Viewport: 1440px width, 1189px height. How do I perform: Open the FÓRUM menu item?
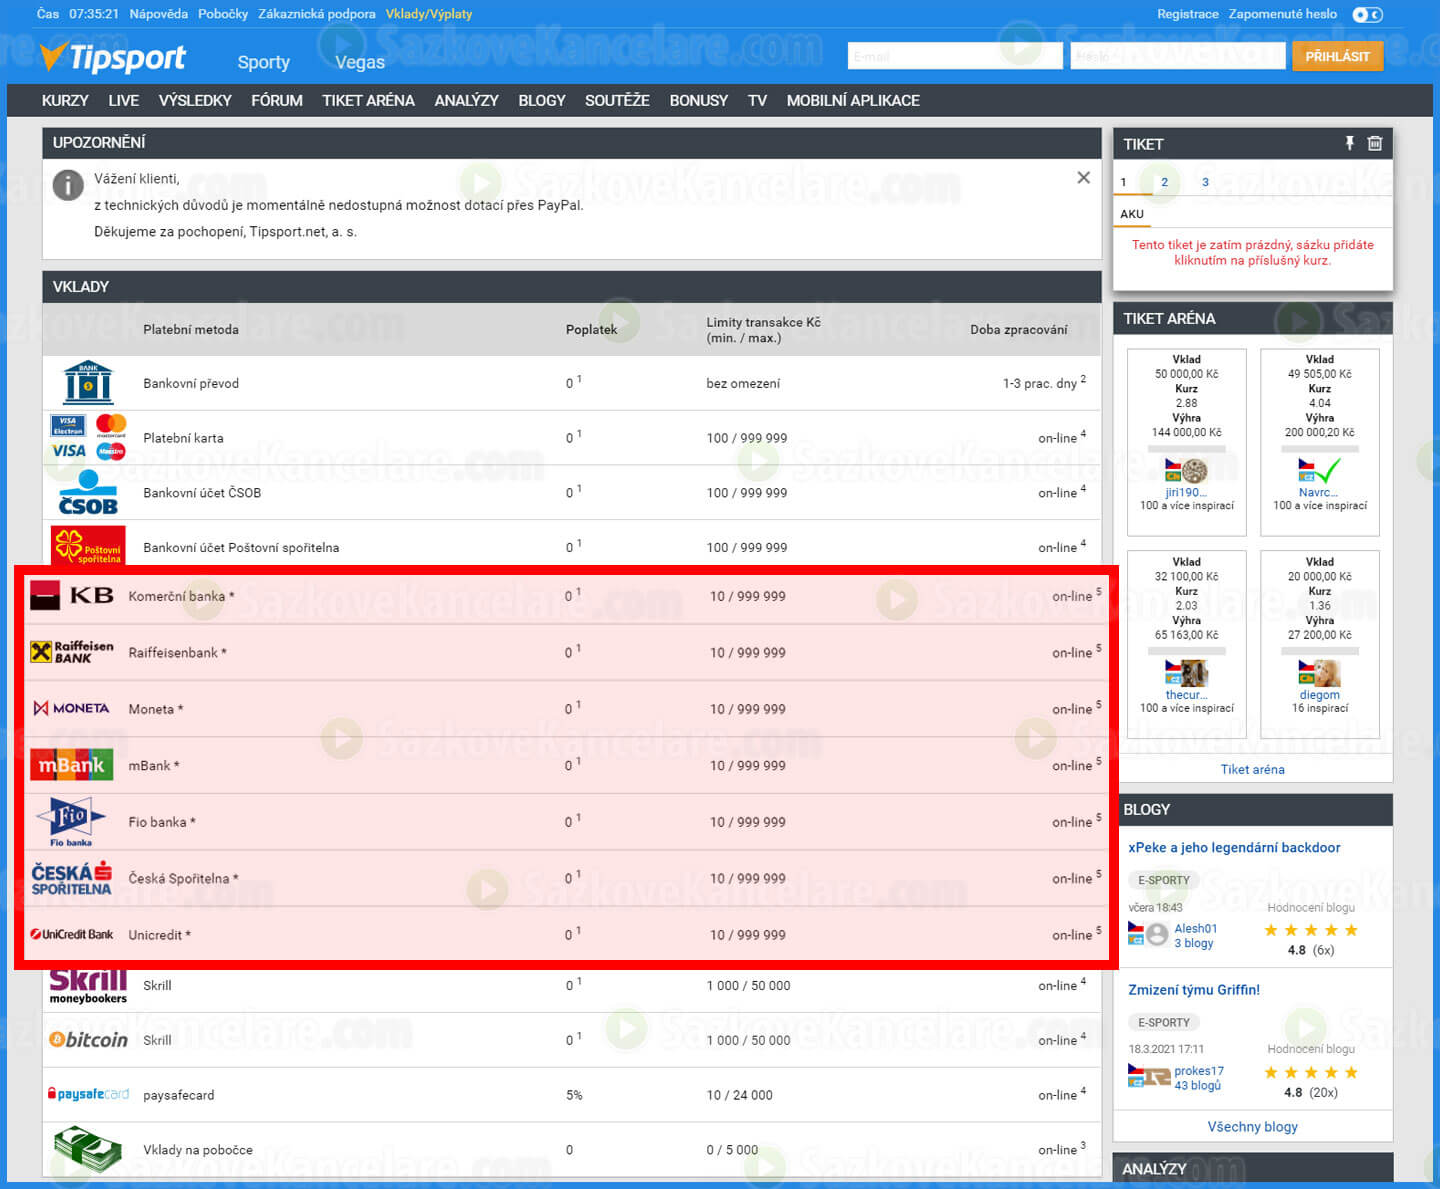[x=277, y=100]
